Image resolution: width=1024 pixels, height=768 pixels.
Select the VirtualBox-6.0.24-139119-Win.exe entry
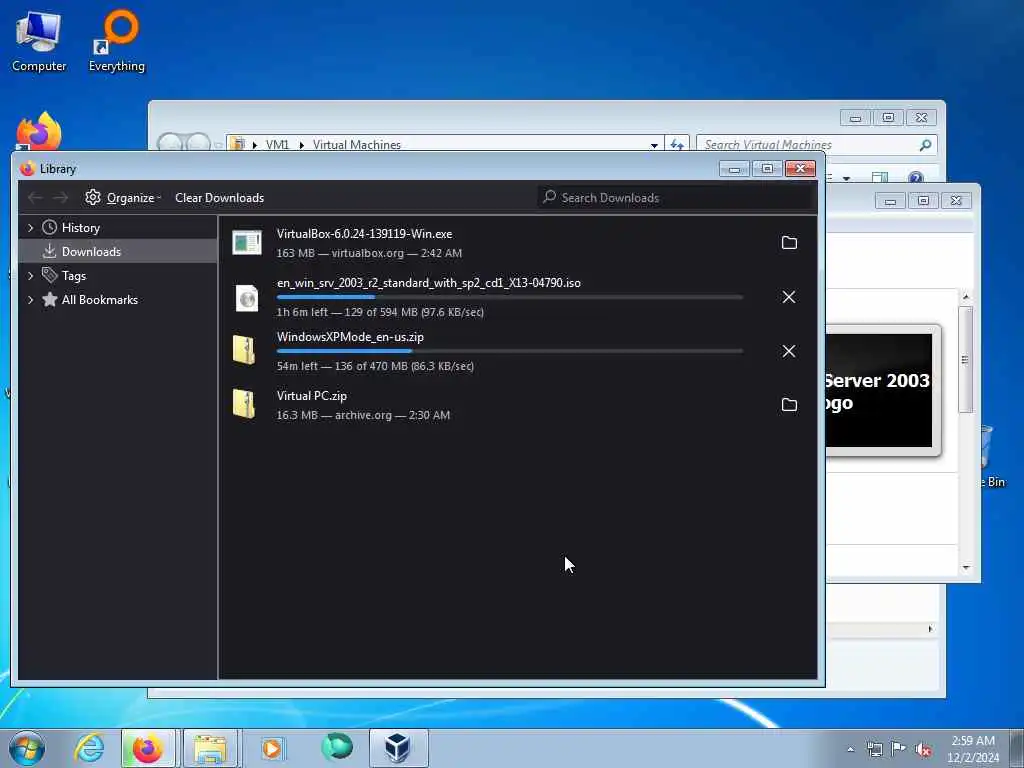coord(517,243)
